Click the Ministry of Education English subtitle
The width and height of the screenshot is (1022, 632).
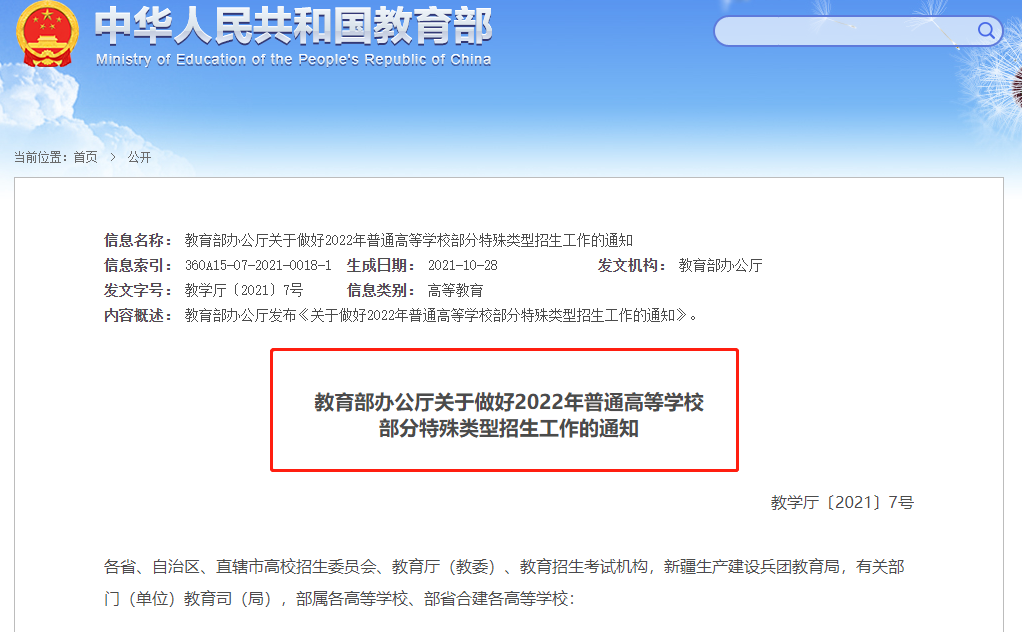(293, 59)
